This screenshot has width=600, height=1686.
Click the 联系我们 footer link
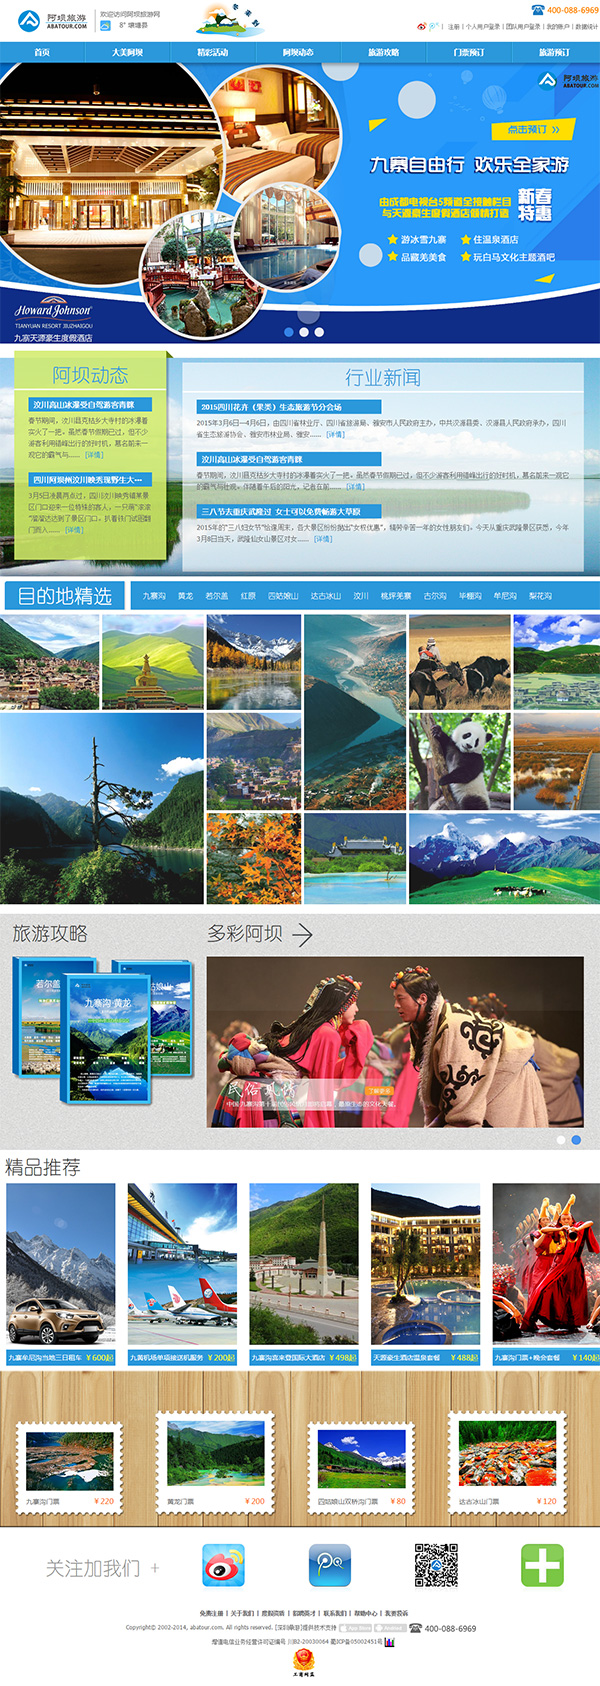(335, 1613)
